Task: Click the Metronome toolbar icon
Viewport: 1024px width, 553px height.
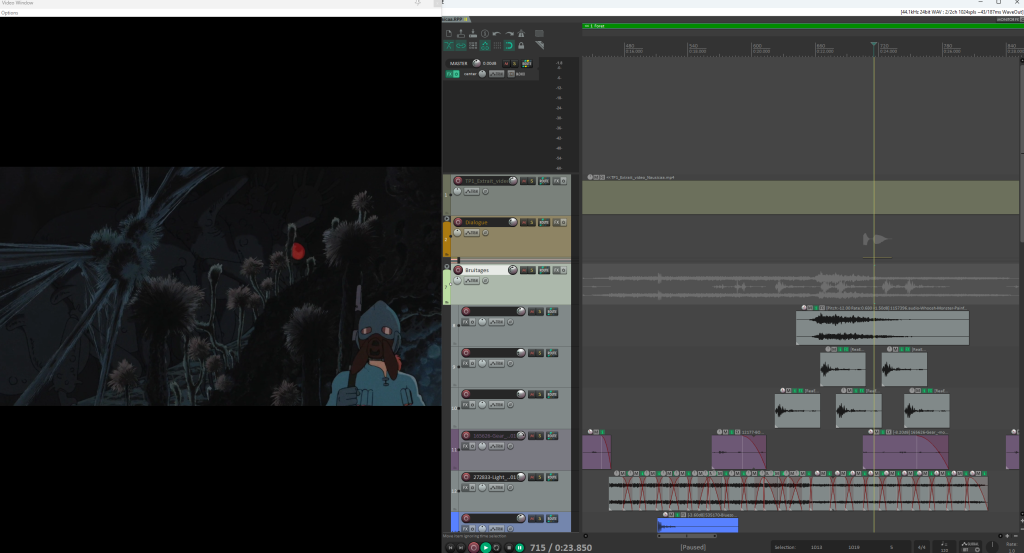Action: pos(521,33)
